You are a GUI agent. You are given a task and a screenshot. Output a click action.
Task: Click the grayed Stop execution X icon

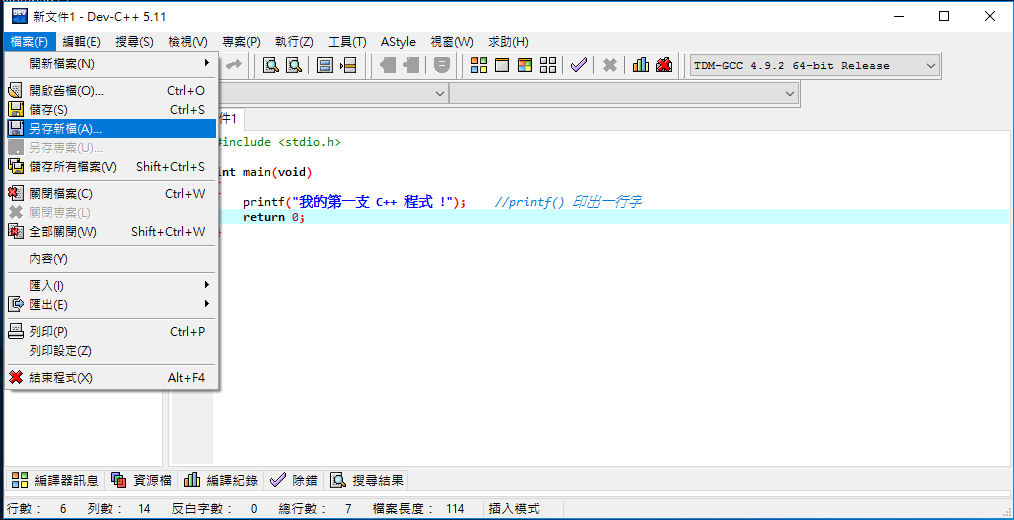click(609, 65)
